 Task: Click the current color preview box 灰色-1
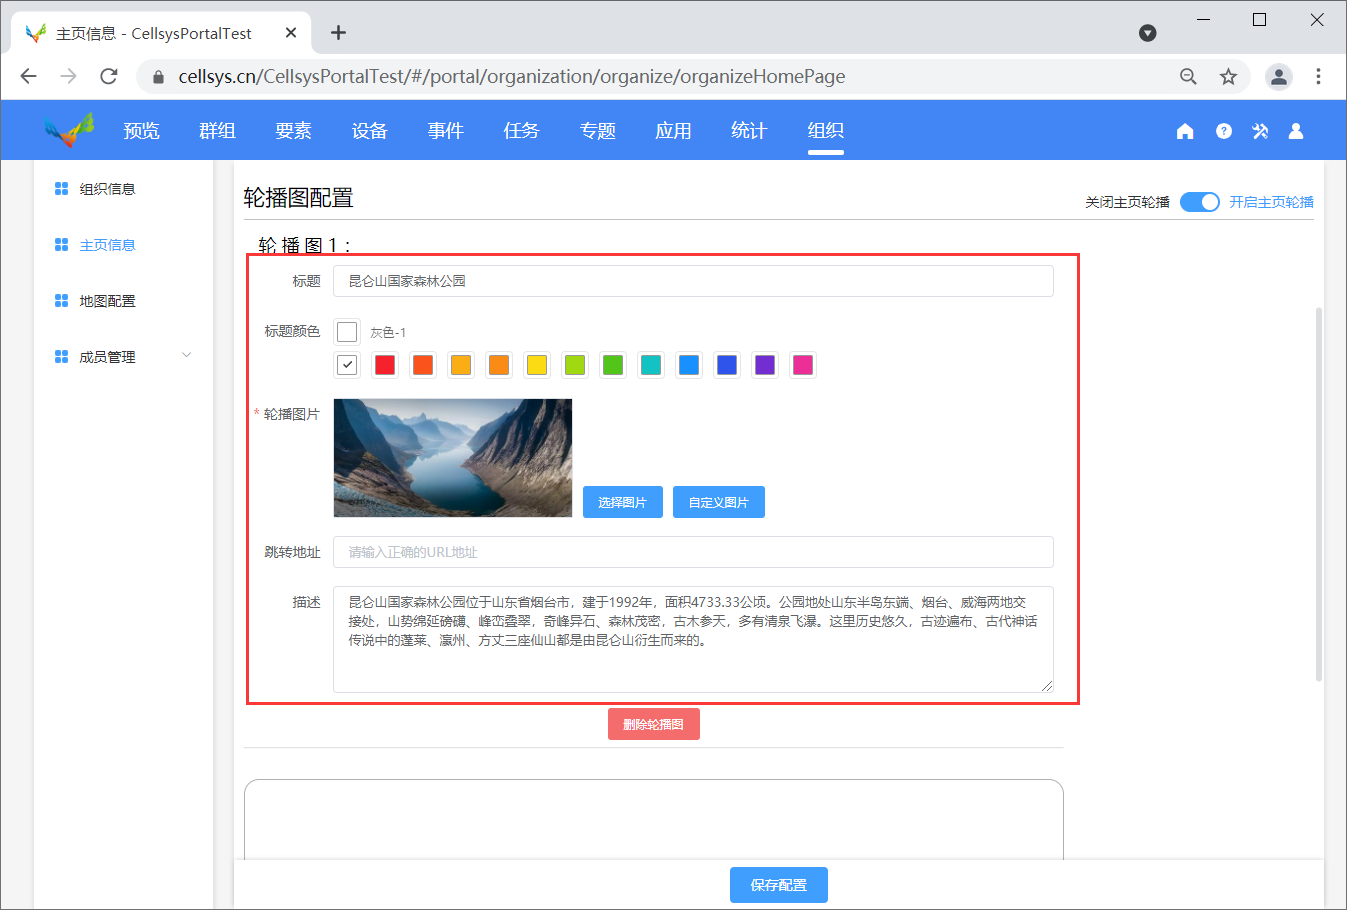[347, 332]
